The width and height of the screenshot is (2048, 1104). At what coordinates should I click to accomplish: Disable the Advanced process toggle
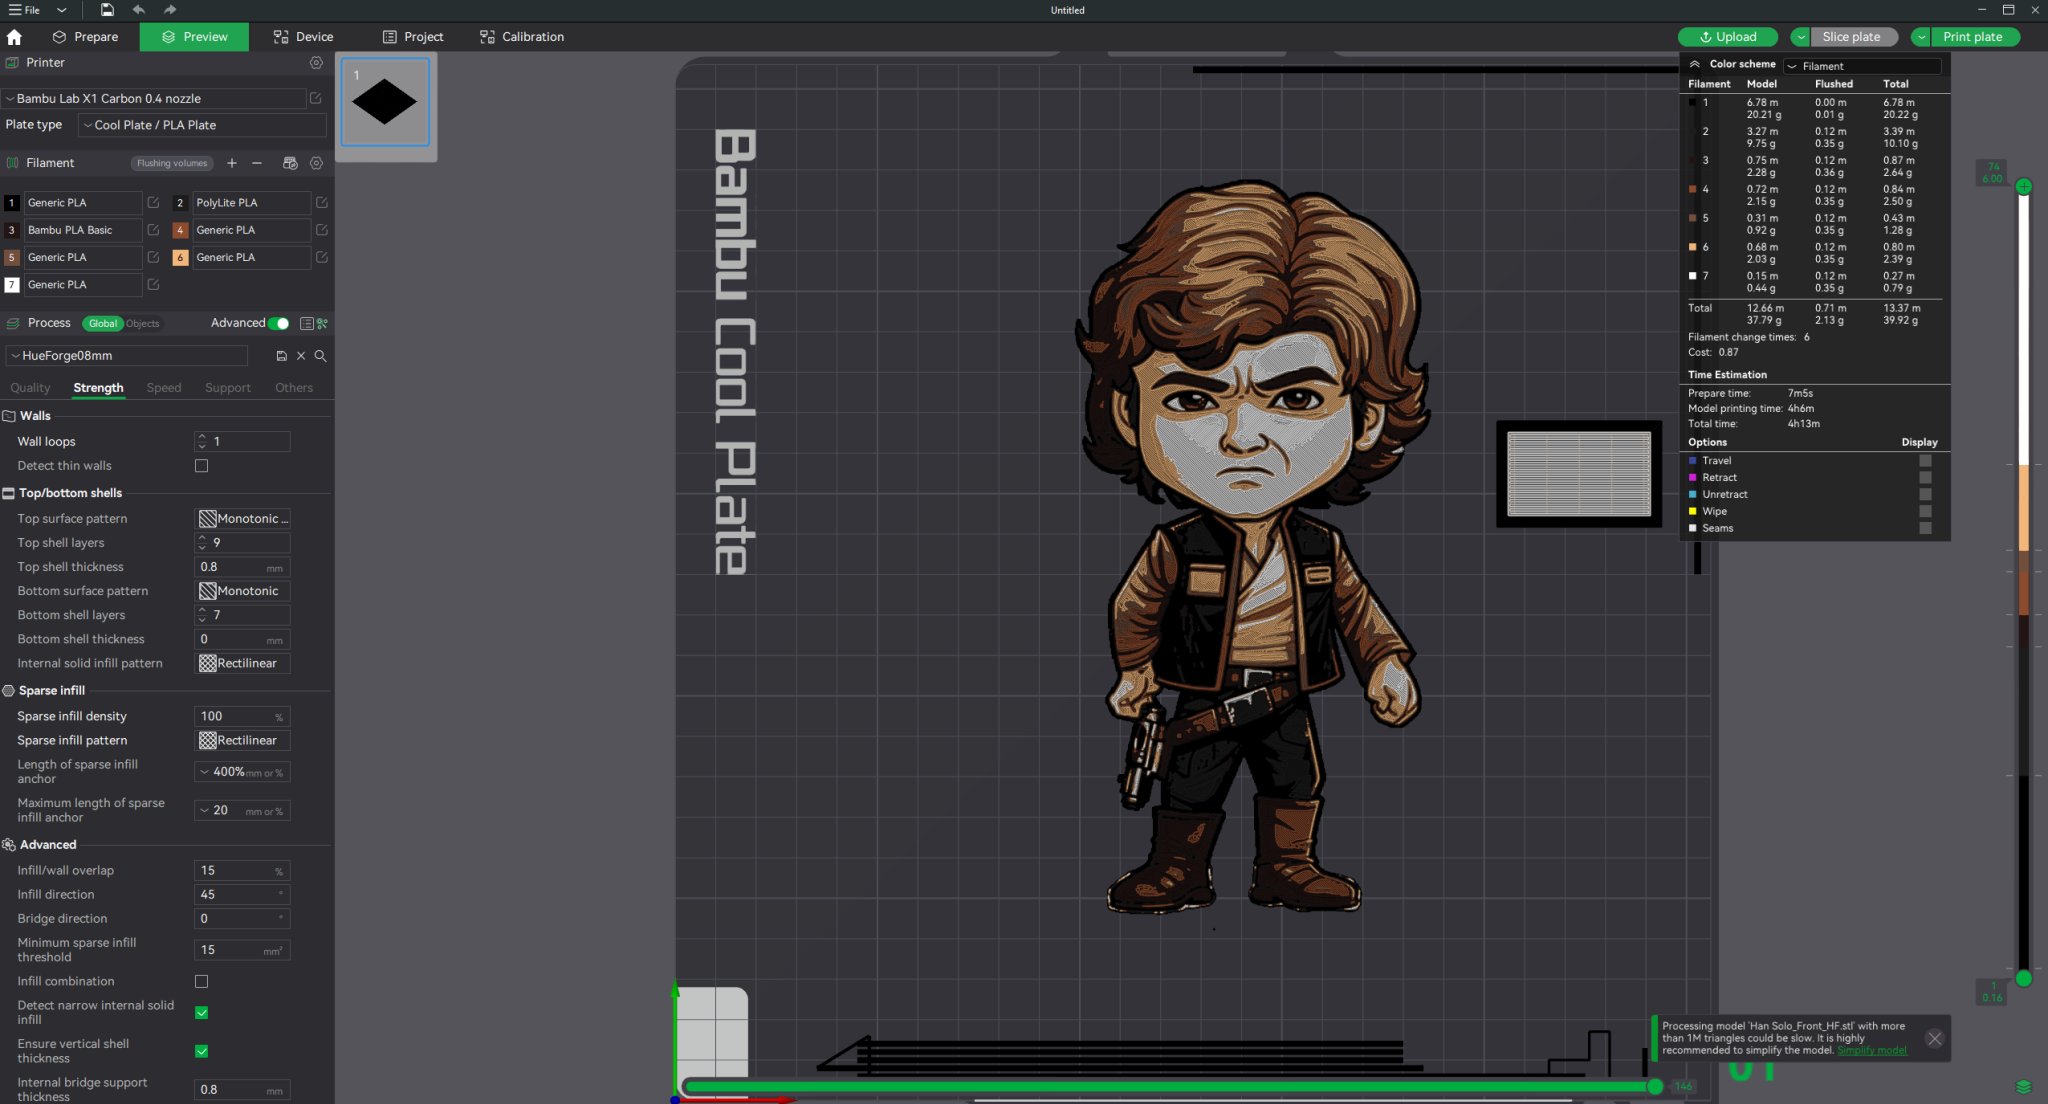click(x=280, y=323)
